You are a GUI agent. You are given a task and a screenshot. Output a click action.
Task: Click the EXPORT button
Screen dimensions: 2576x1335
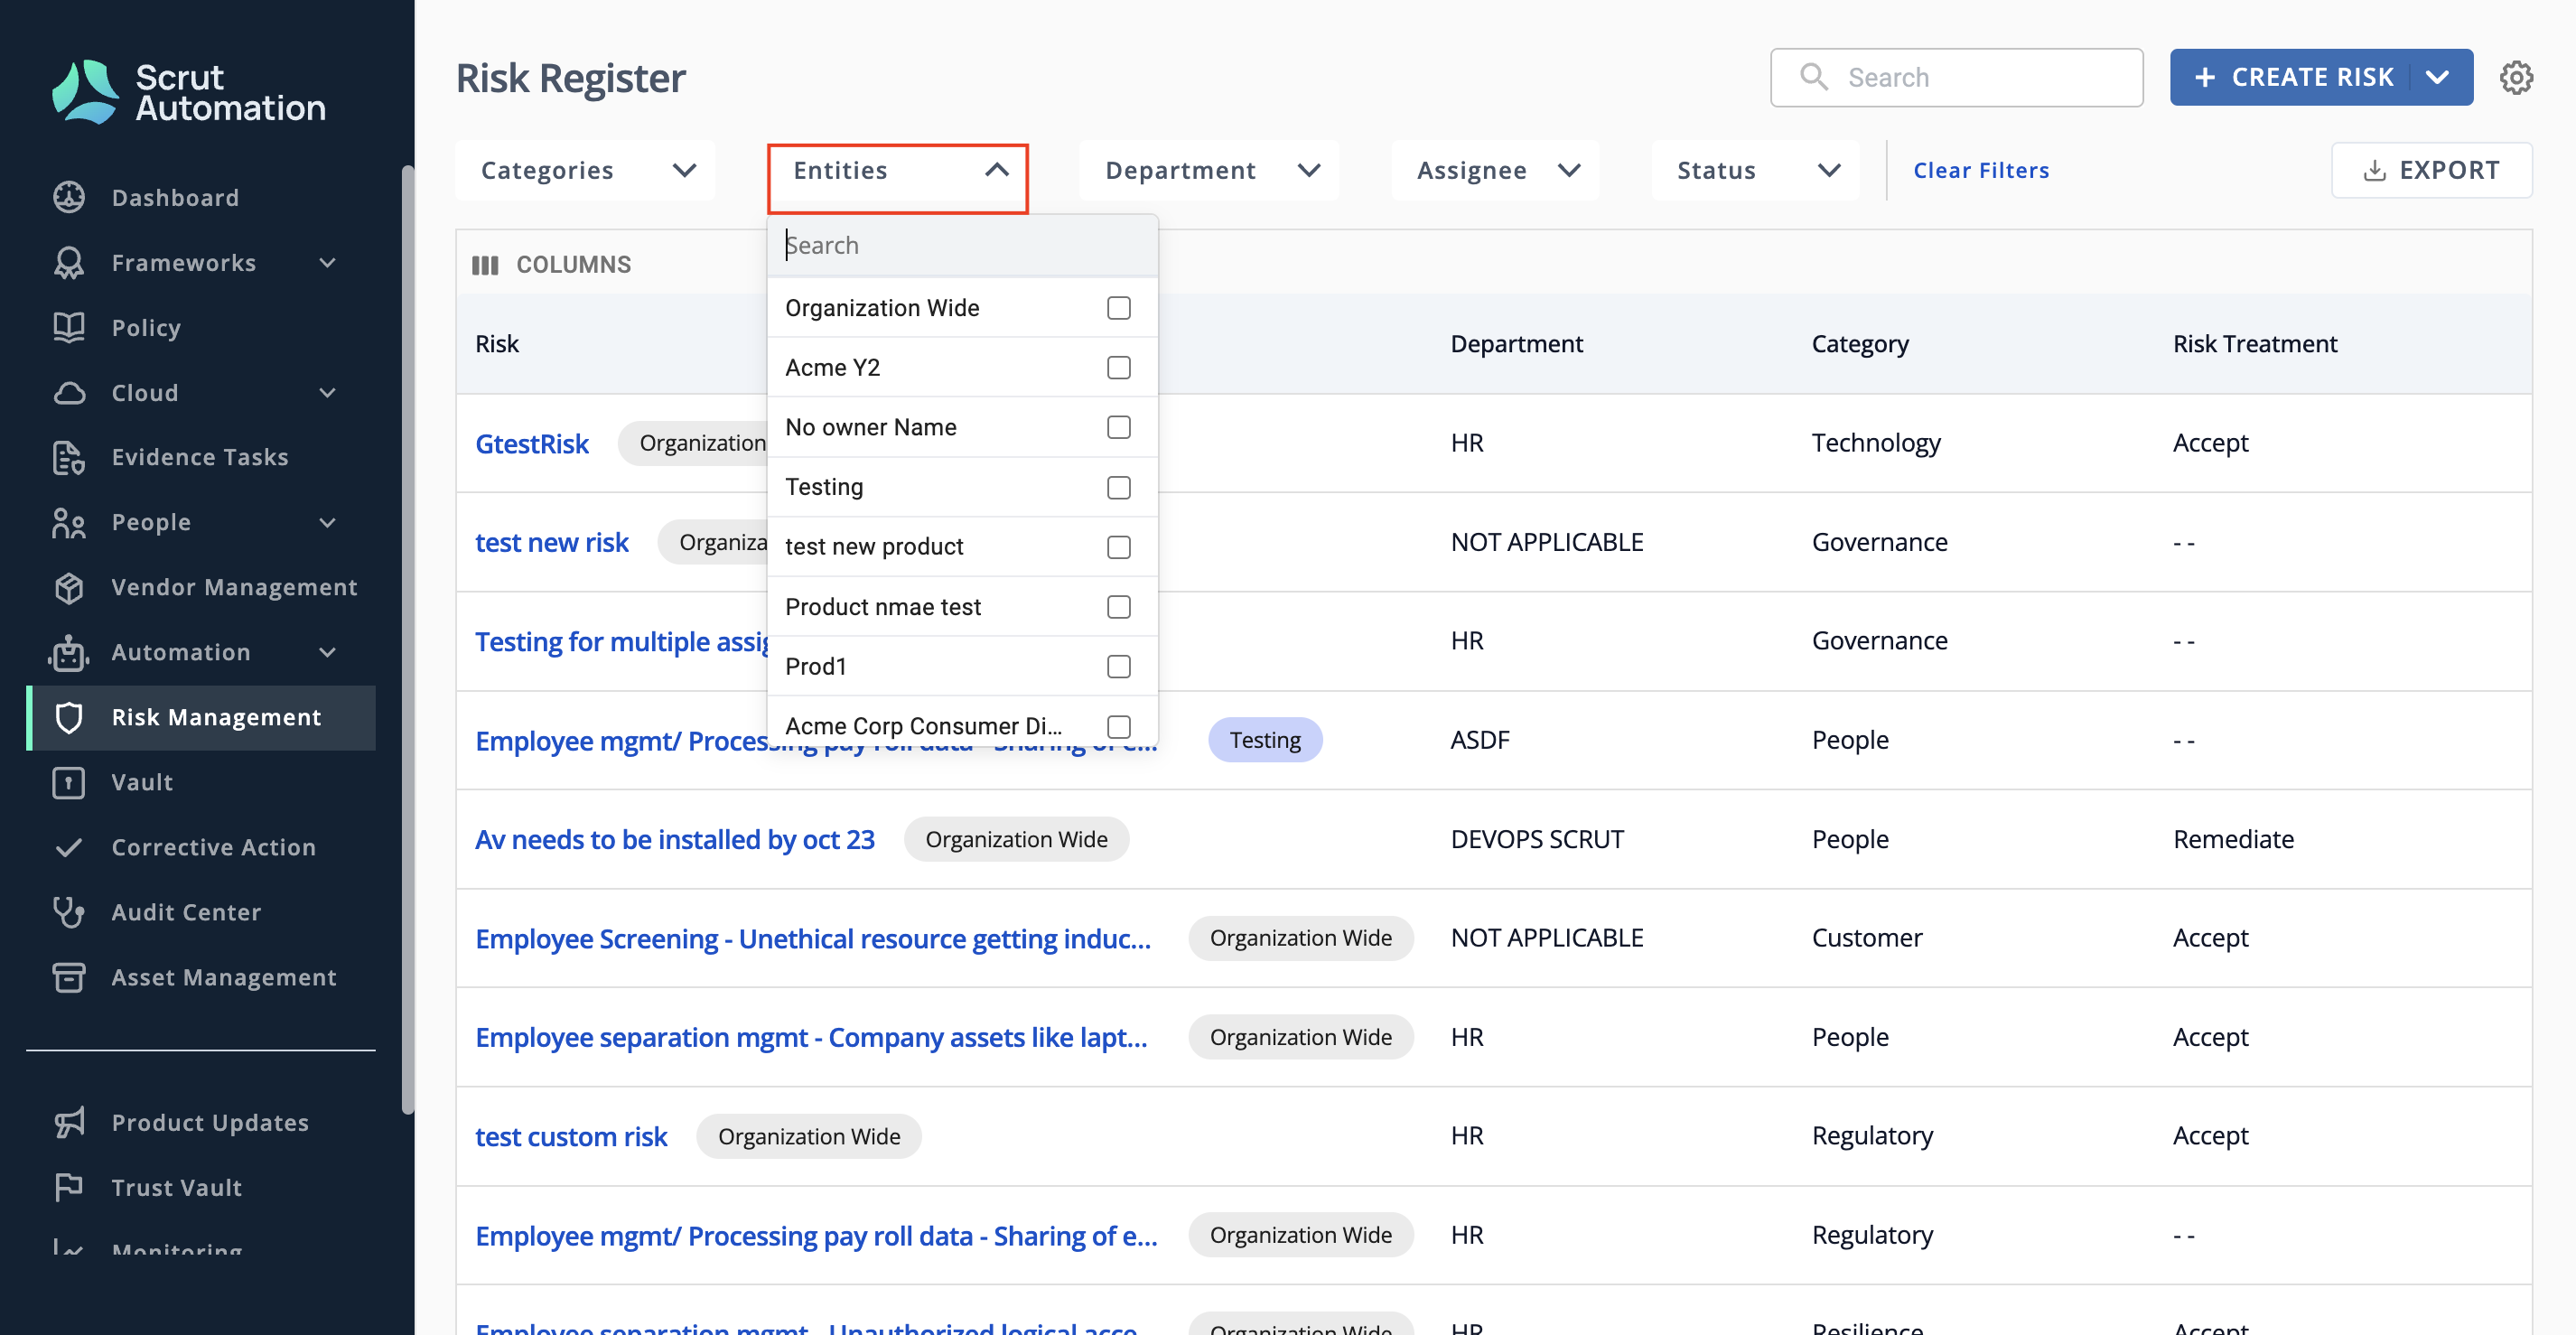coord(2431,170)
